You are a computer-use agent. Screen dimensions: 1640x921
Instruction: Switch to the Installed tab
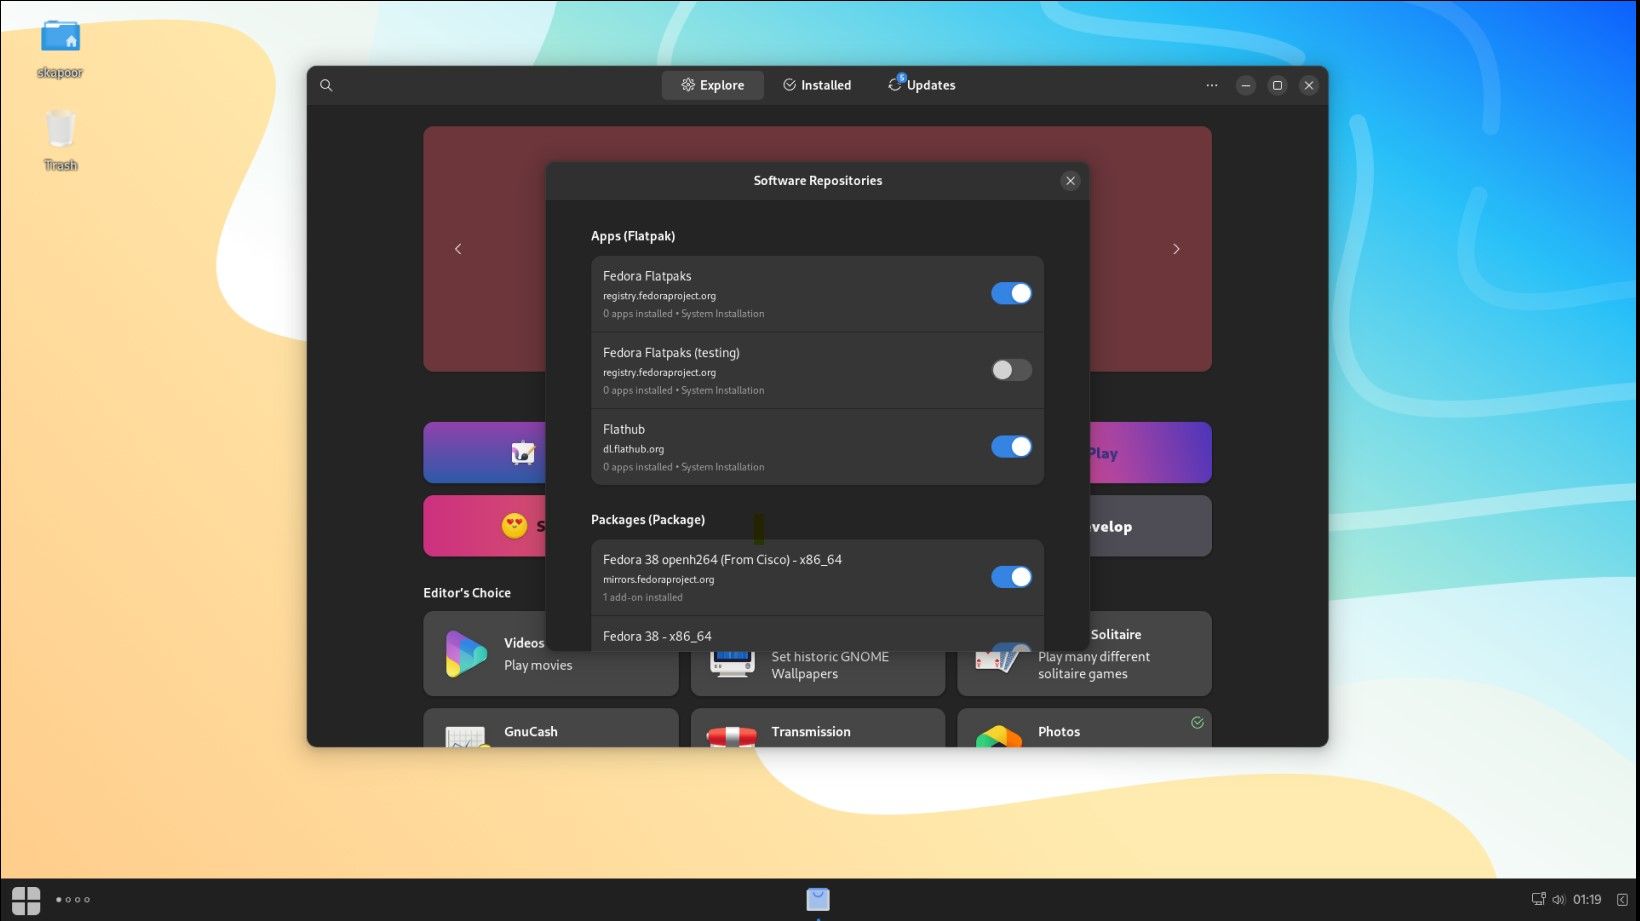[817, 85]
